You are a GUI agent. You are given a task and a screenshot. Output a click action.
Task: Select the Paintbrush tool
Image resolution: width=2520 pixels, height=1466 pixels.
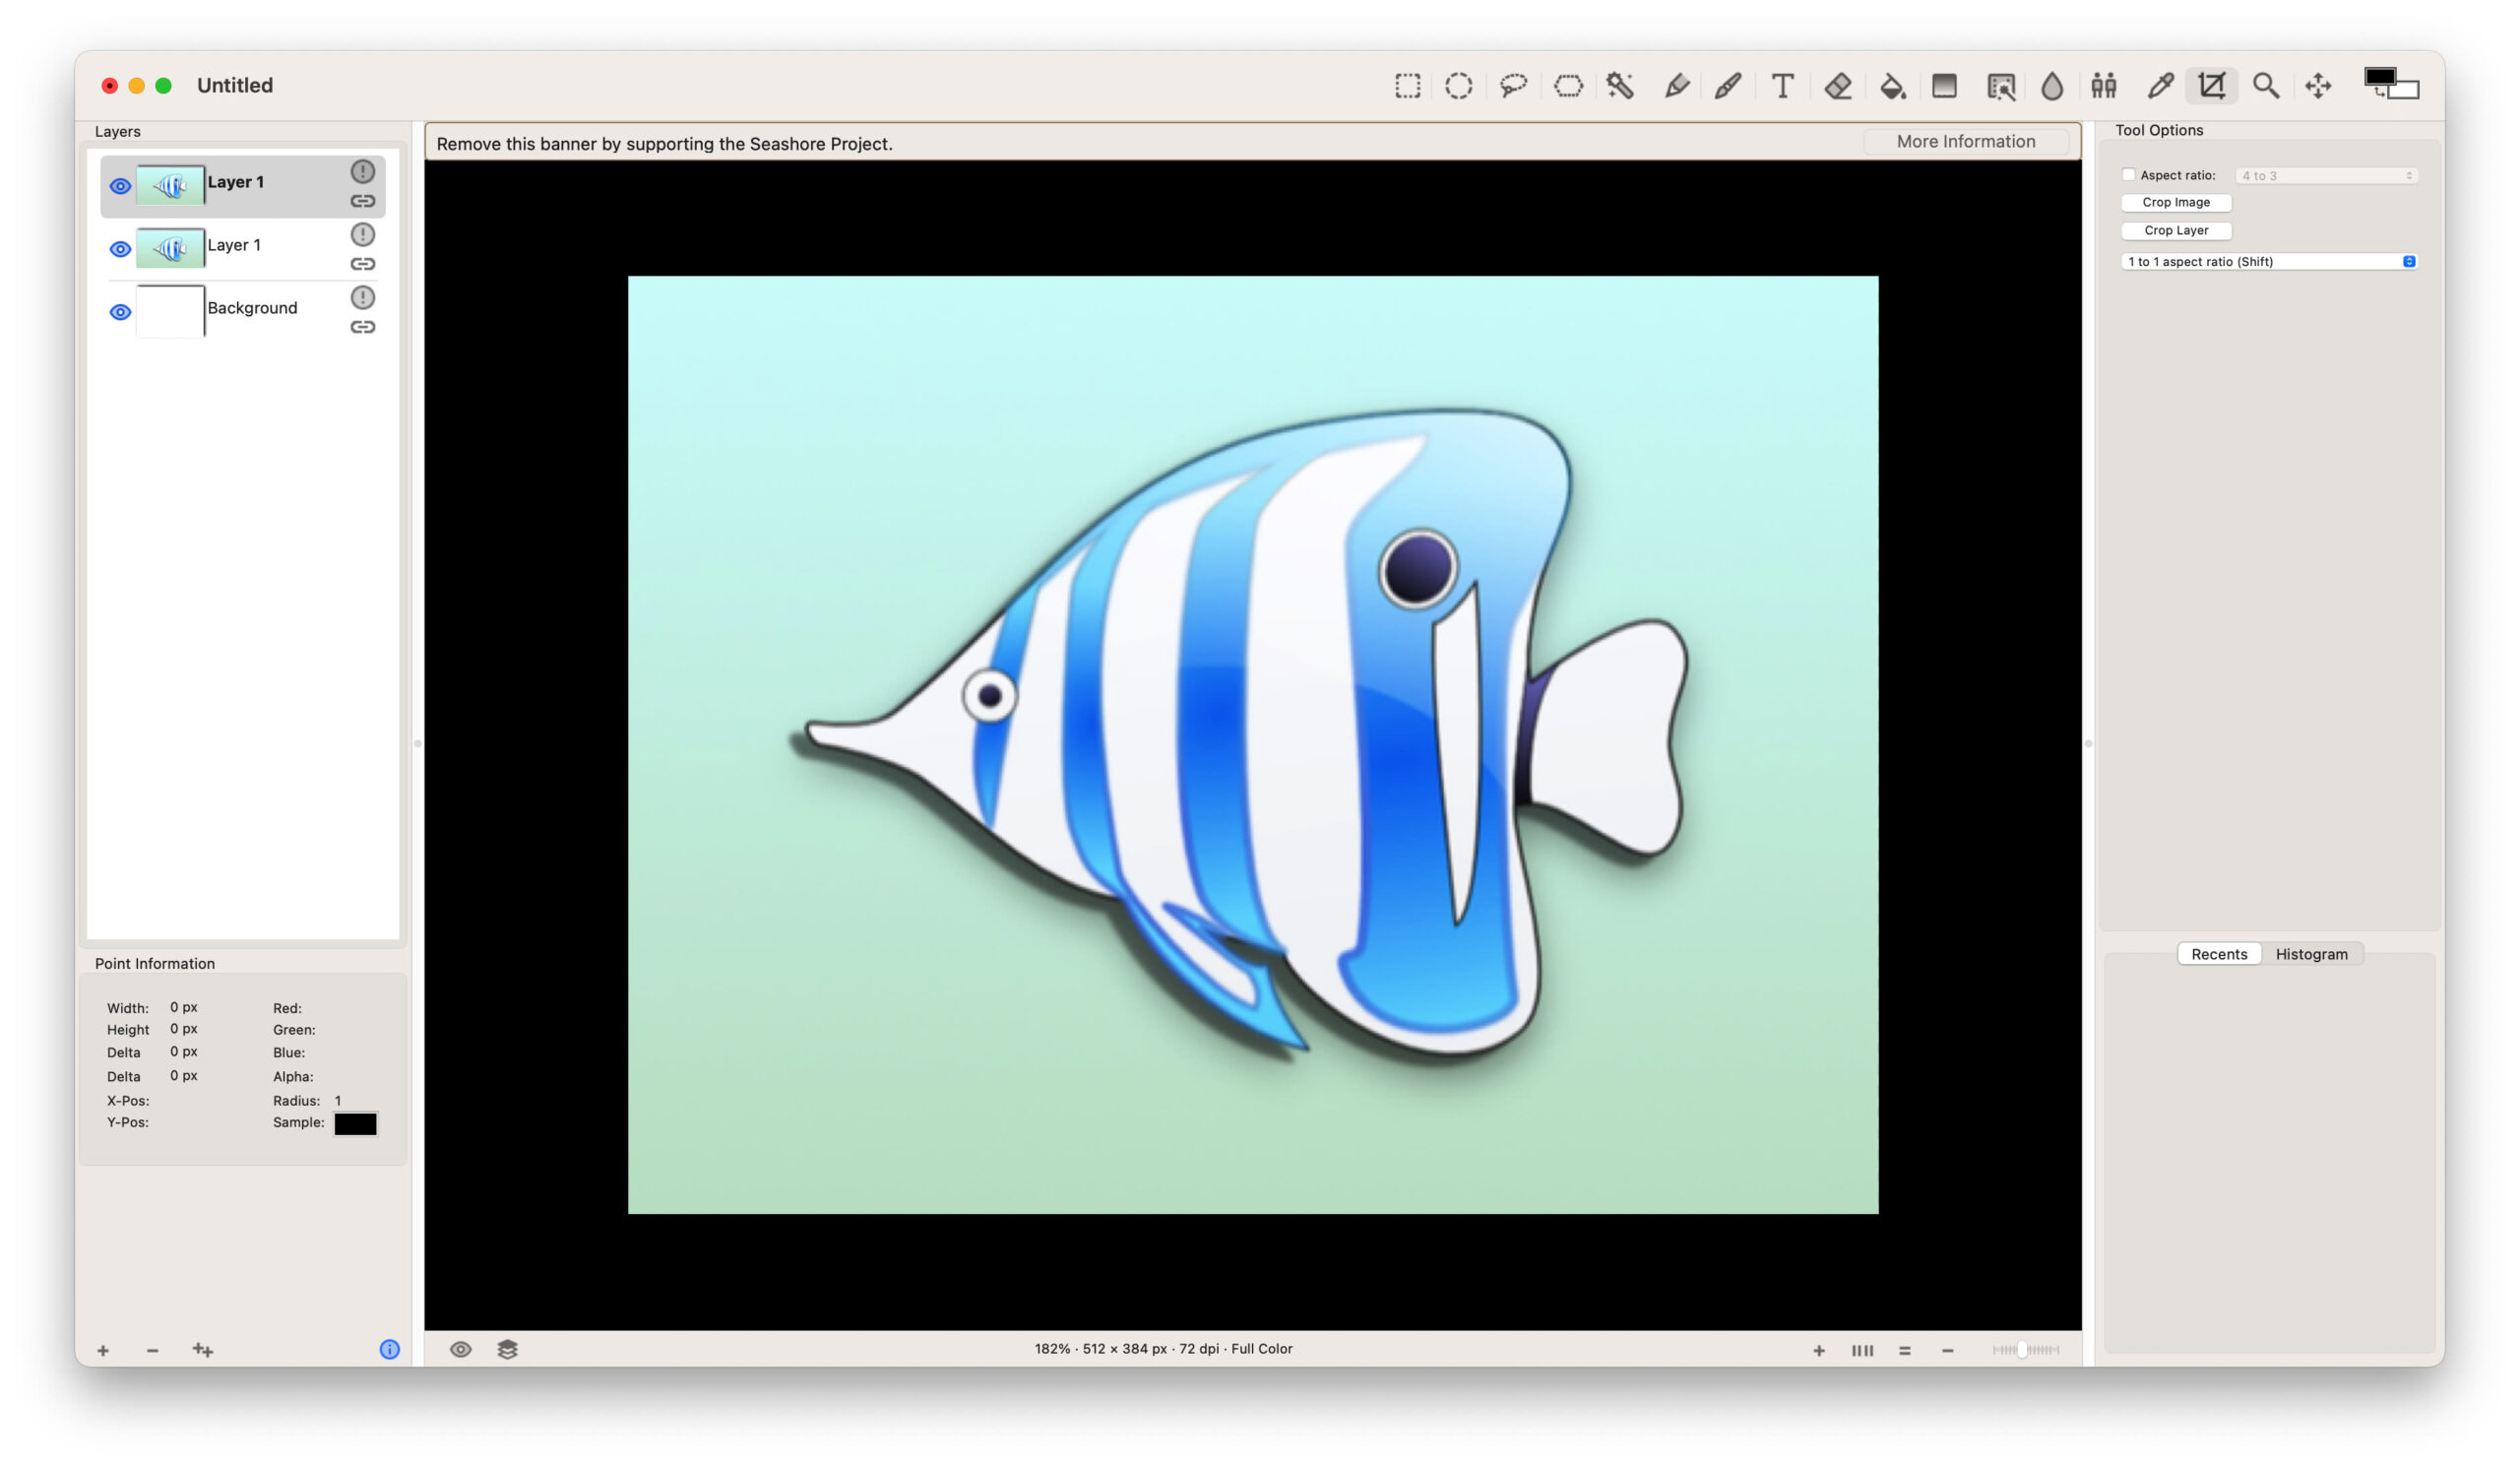(1728, 86)
